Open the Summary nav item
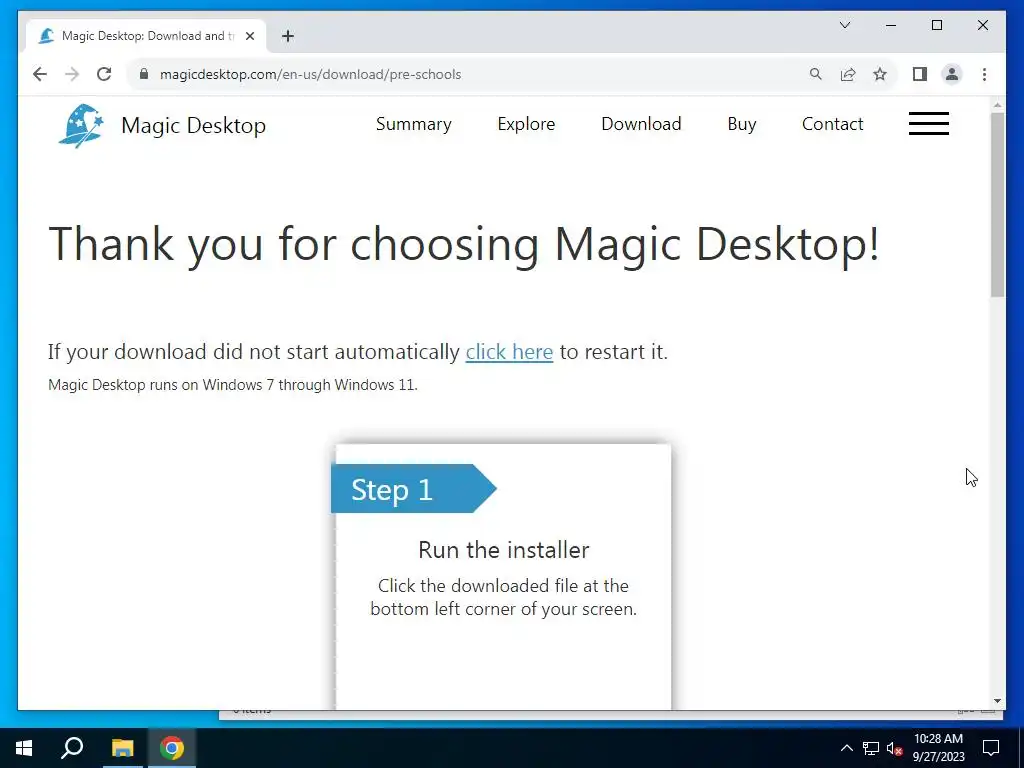This screenshot has width=1024, height=768. (413, 123)
